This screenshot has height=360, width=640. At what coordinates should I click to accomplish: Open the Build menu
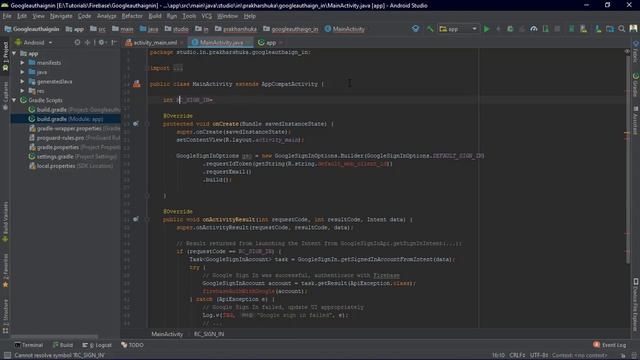point(155,16)
